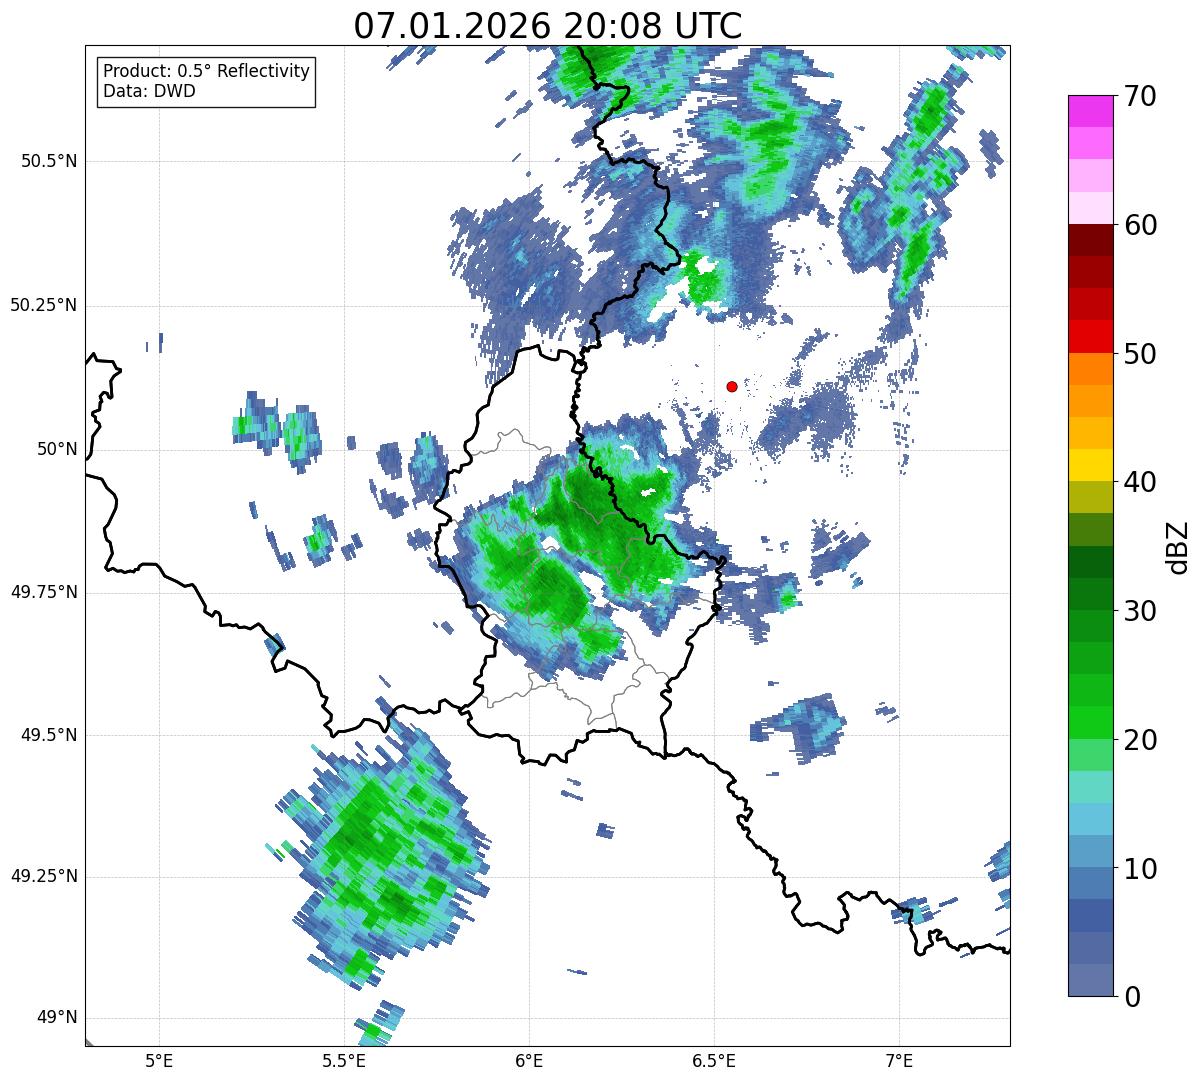Click the 50°N latitude label
Viewport: 1202px width, 1081px height.
tap(57, 449)
